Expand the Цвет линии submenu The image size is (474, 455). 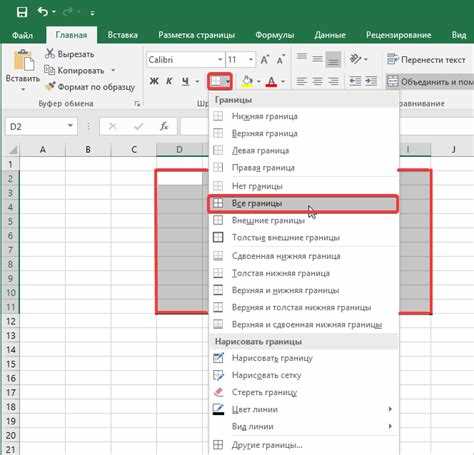coord(303,409)
